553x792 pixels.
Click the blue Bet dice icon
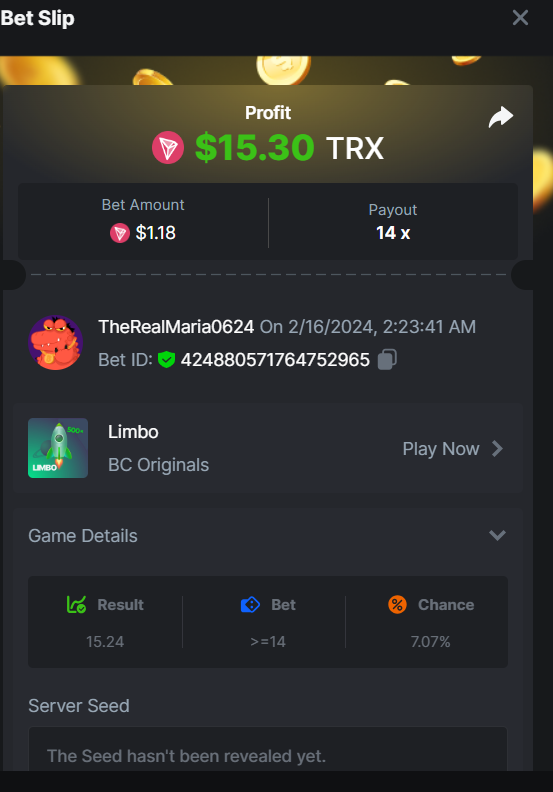click(250, 604)
